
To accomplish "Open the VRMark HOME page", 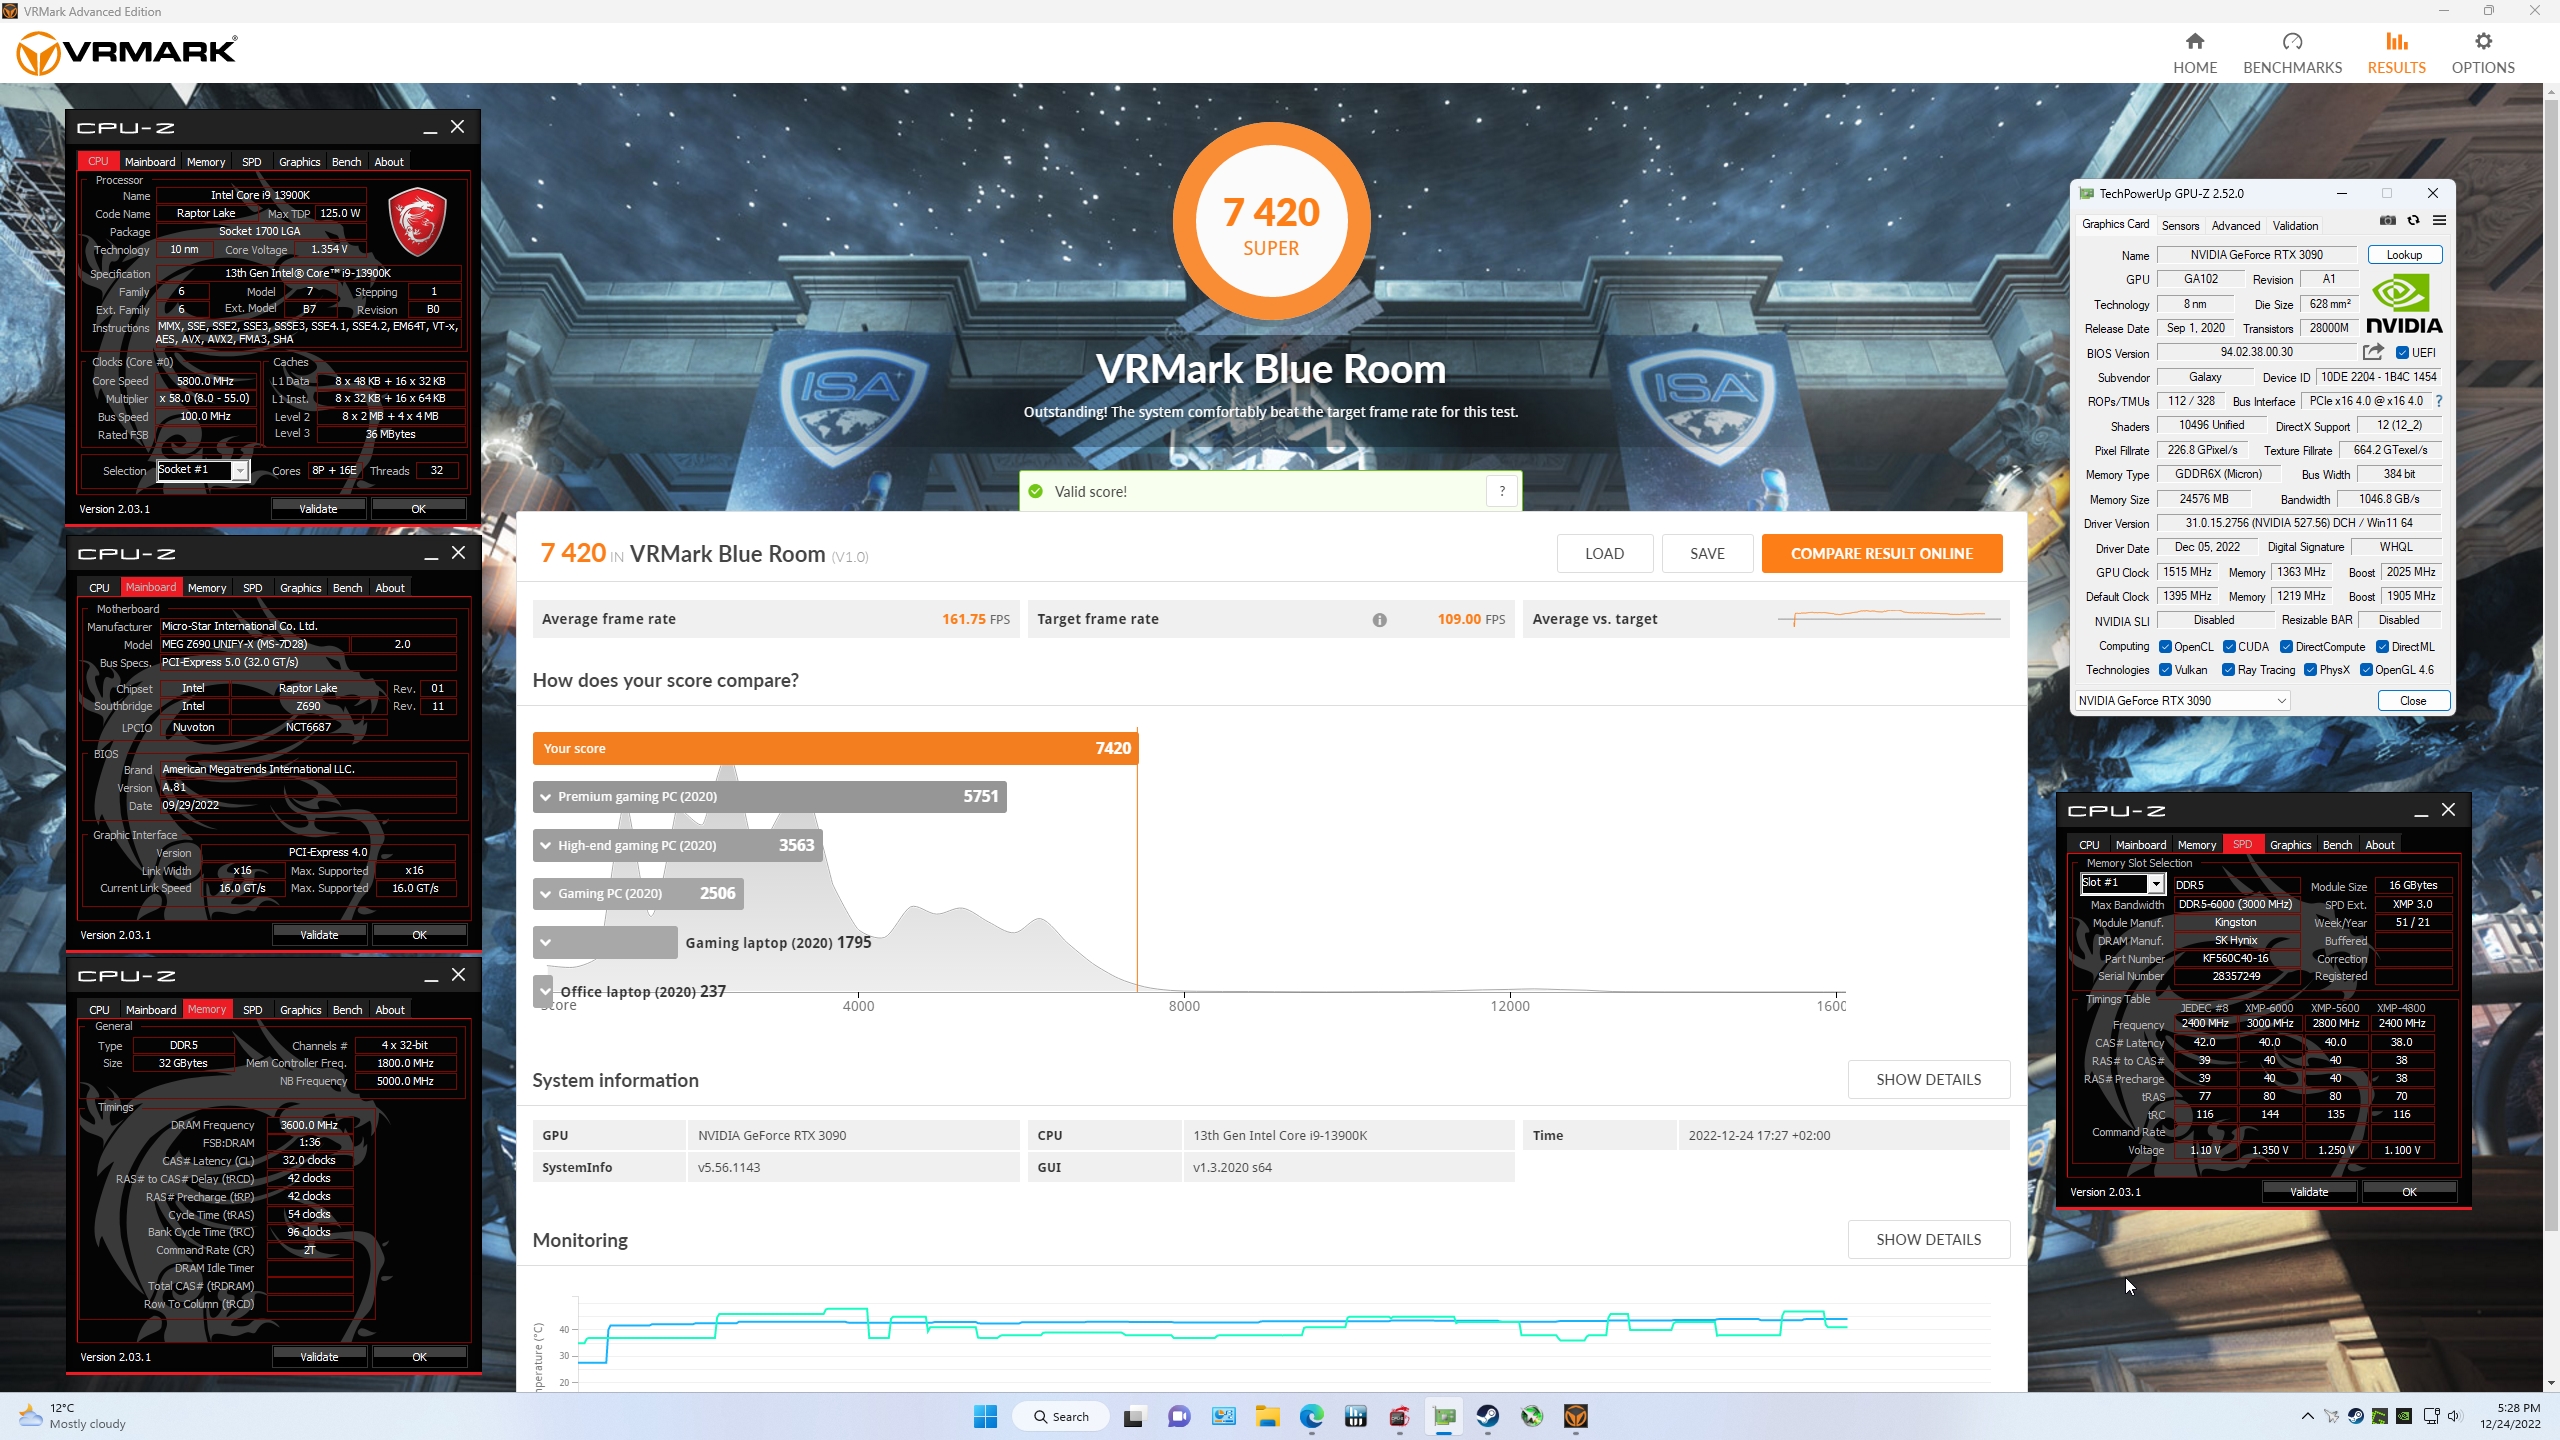I will tap(2194, 53).
